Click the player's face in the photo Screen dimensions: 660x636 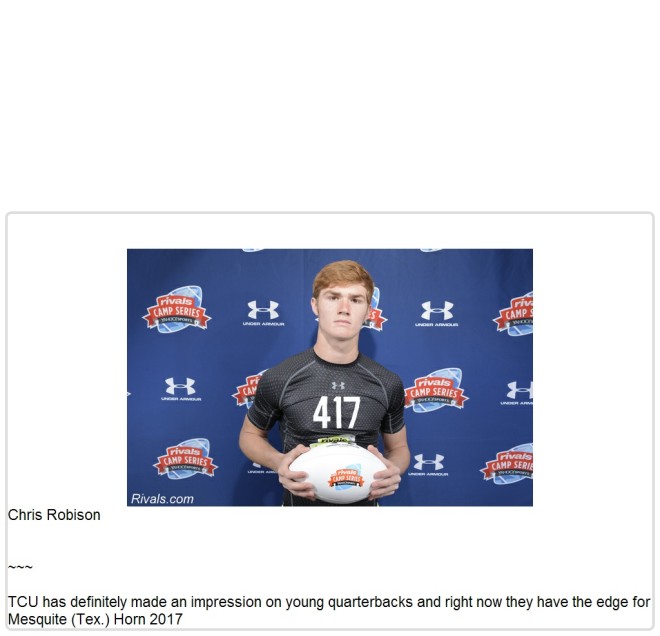point(342,309)
